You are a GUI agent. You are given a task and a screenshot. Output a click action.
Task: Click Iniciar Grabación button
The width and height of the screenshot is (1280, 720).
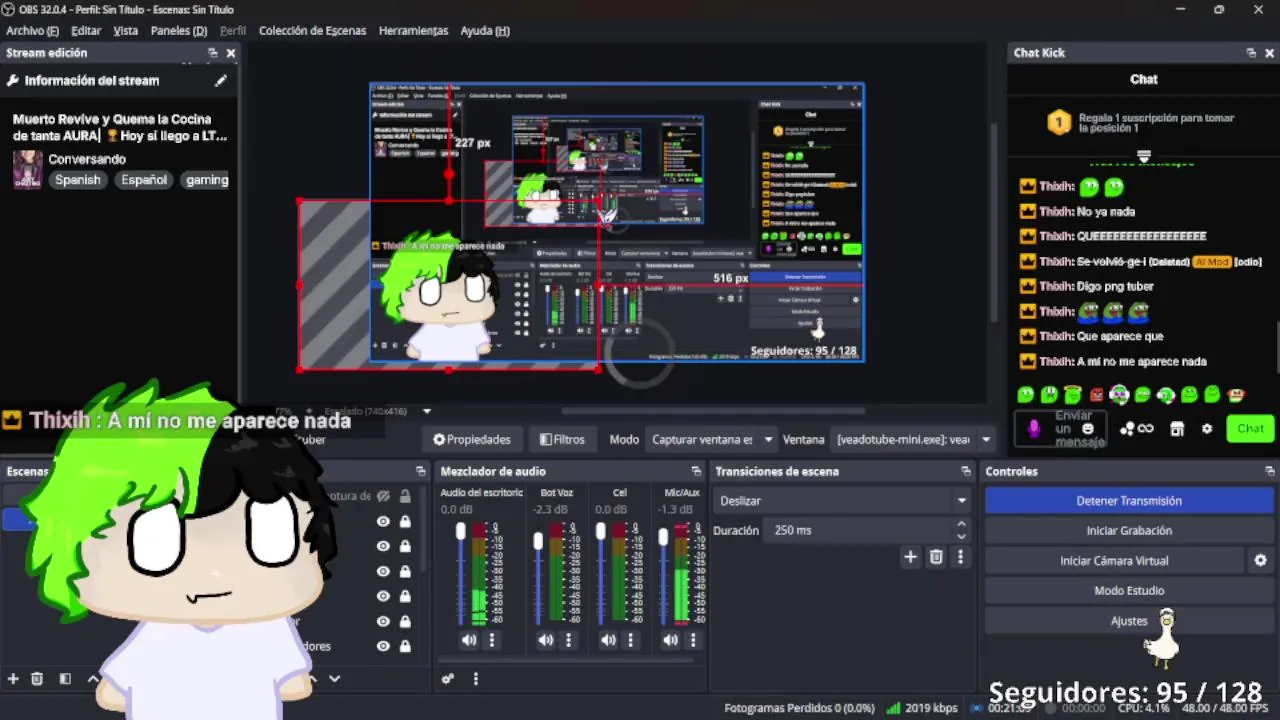coord(1129,531)
